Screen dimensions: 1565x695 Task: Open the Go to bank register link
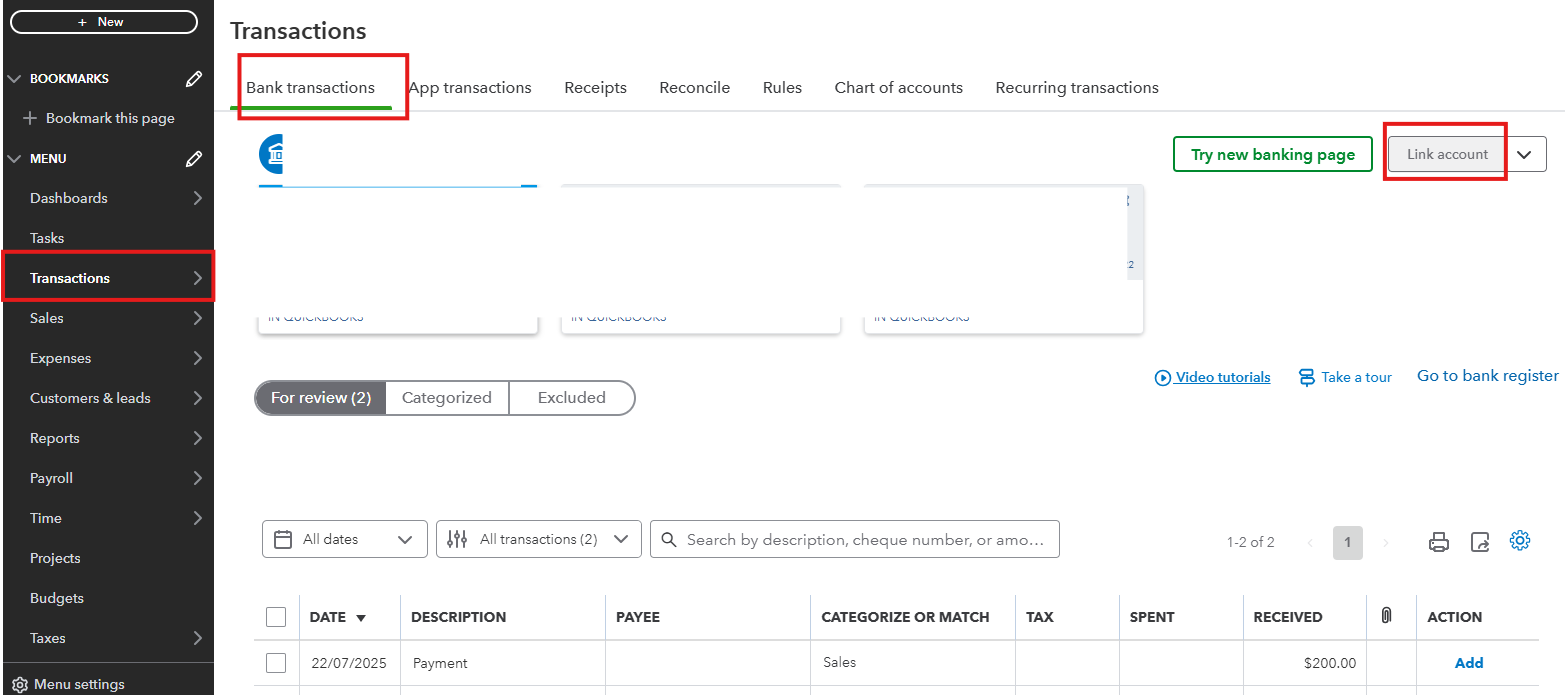pyautogui.click(x=1487, y=376)
